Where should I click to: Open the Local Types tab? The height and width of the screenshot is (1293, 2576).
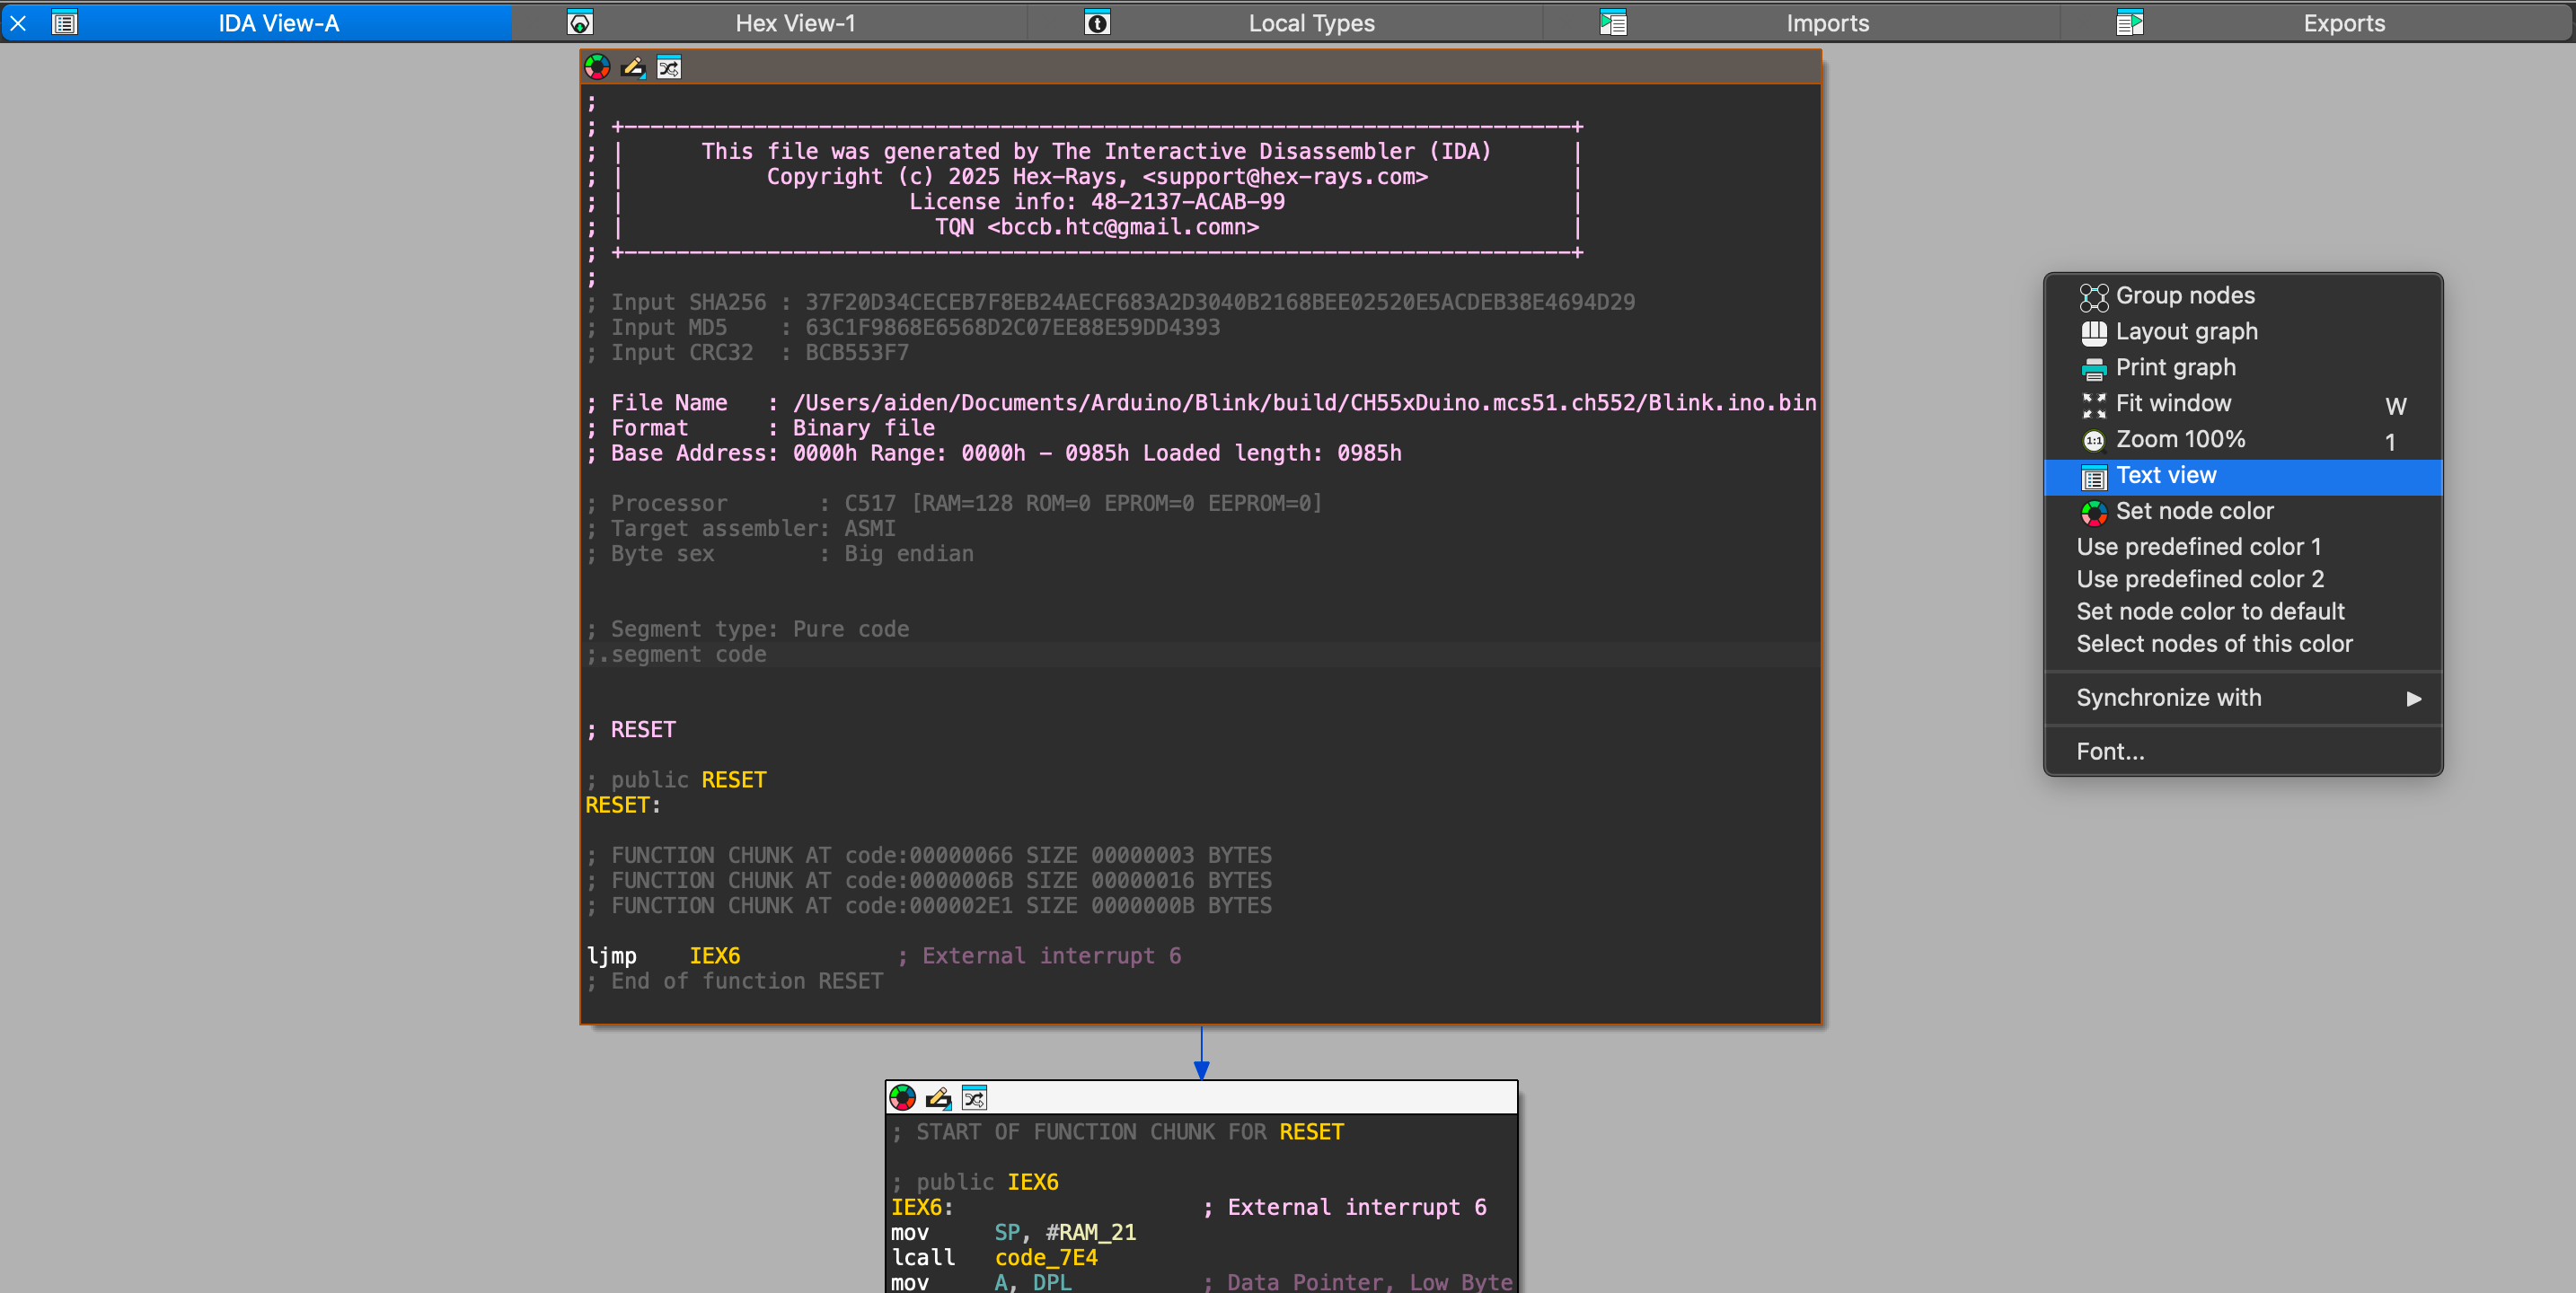pos(1311,23)
